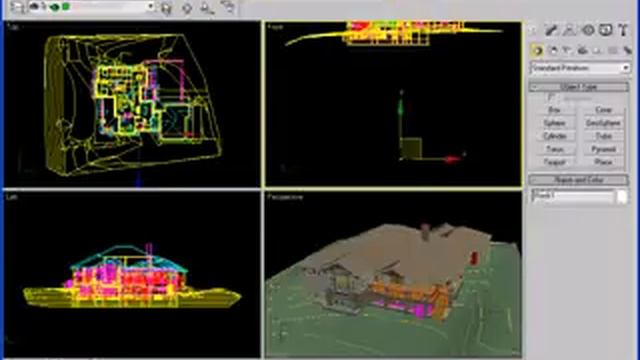The width and height of the screenshot is (640, 360).
Task: Switch to the Hierarchy command panel tab
Action: (569, 30)
